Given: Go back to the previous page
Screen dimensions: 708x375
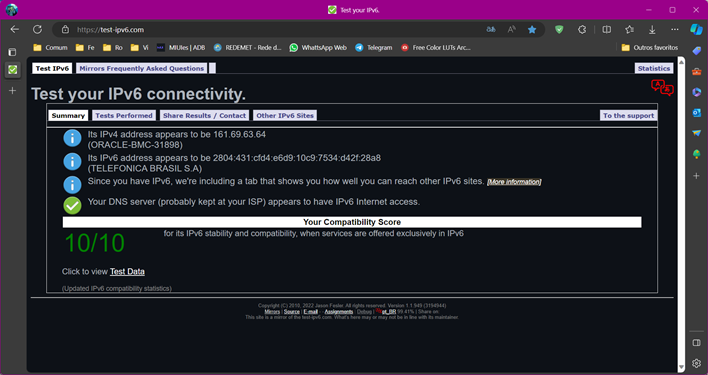Looking at the screenshot, I should click(14, 29).
